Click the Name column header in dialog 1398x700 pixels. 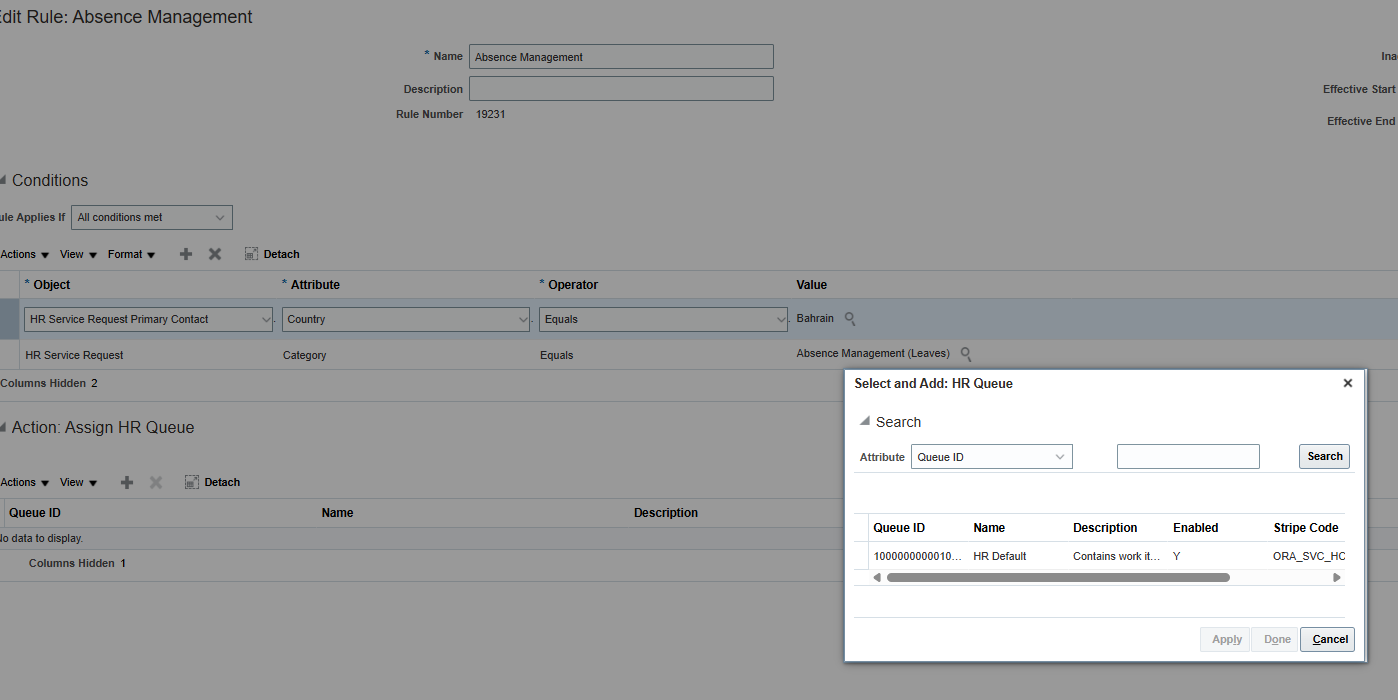click(x=989, y=528)
